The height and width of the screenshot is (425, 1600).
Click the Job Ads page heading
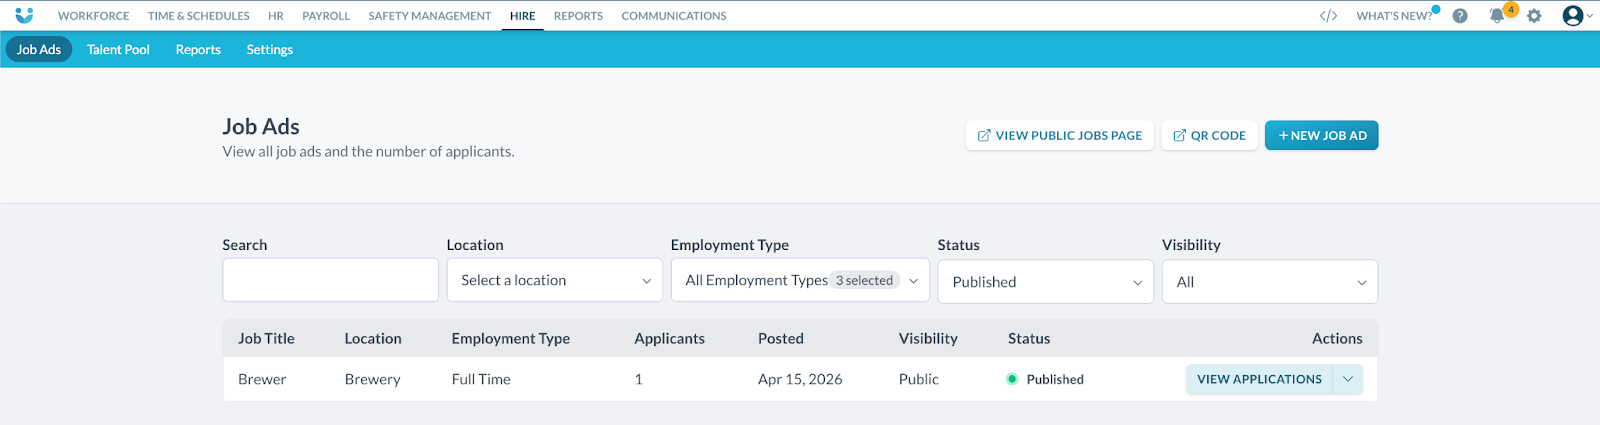pos(261,127)
